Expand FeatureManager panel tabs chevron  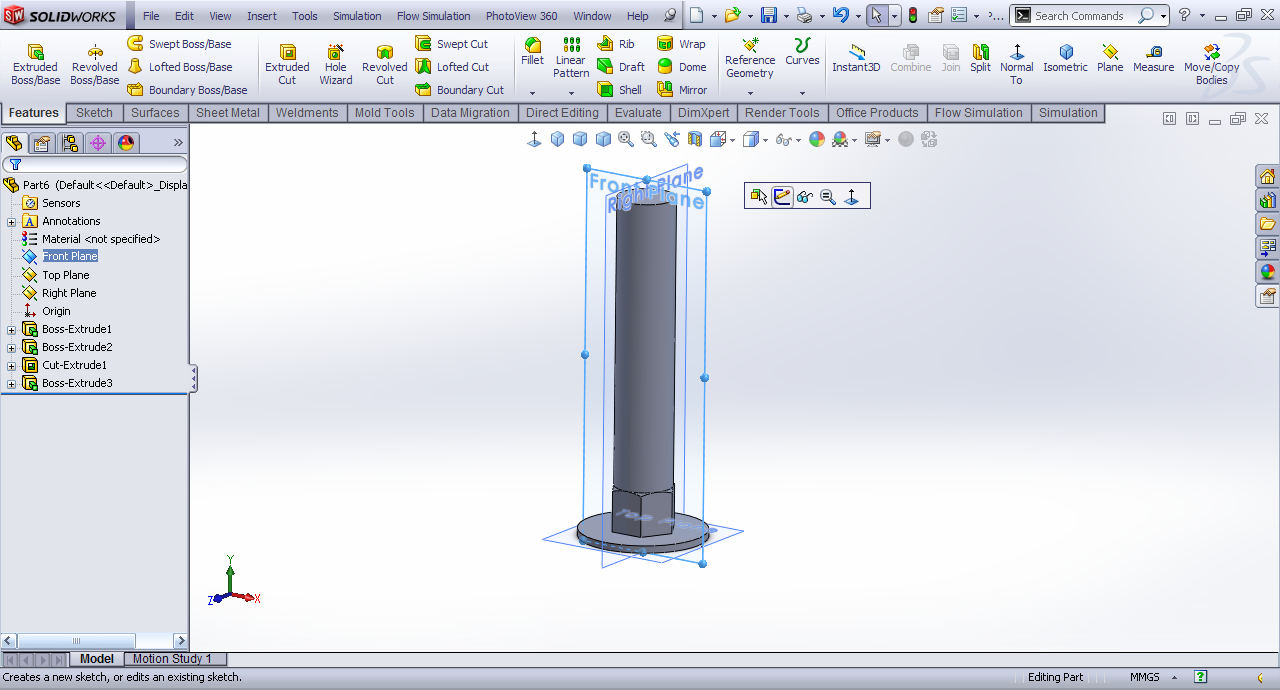(178, 143)
